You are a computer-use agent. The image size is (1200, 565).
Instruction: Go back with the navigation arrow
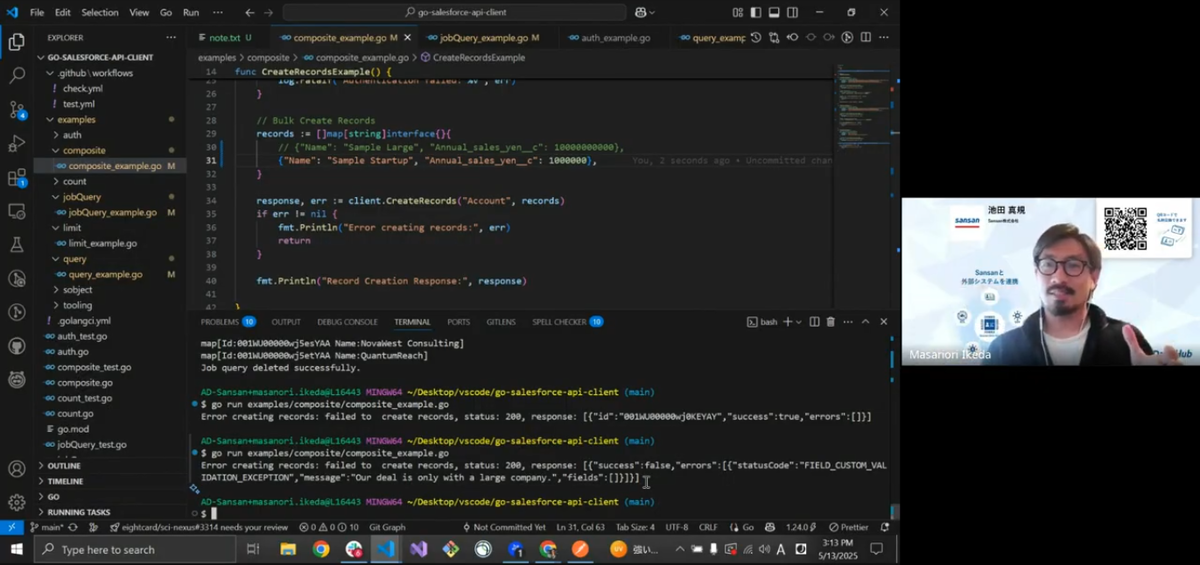[x=250, y=12]
